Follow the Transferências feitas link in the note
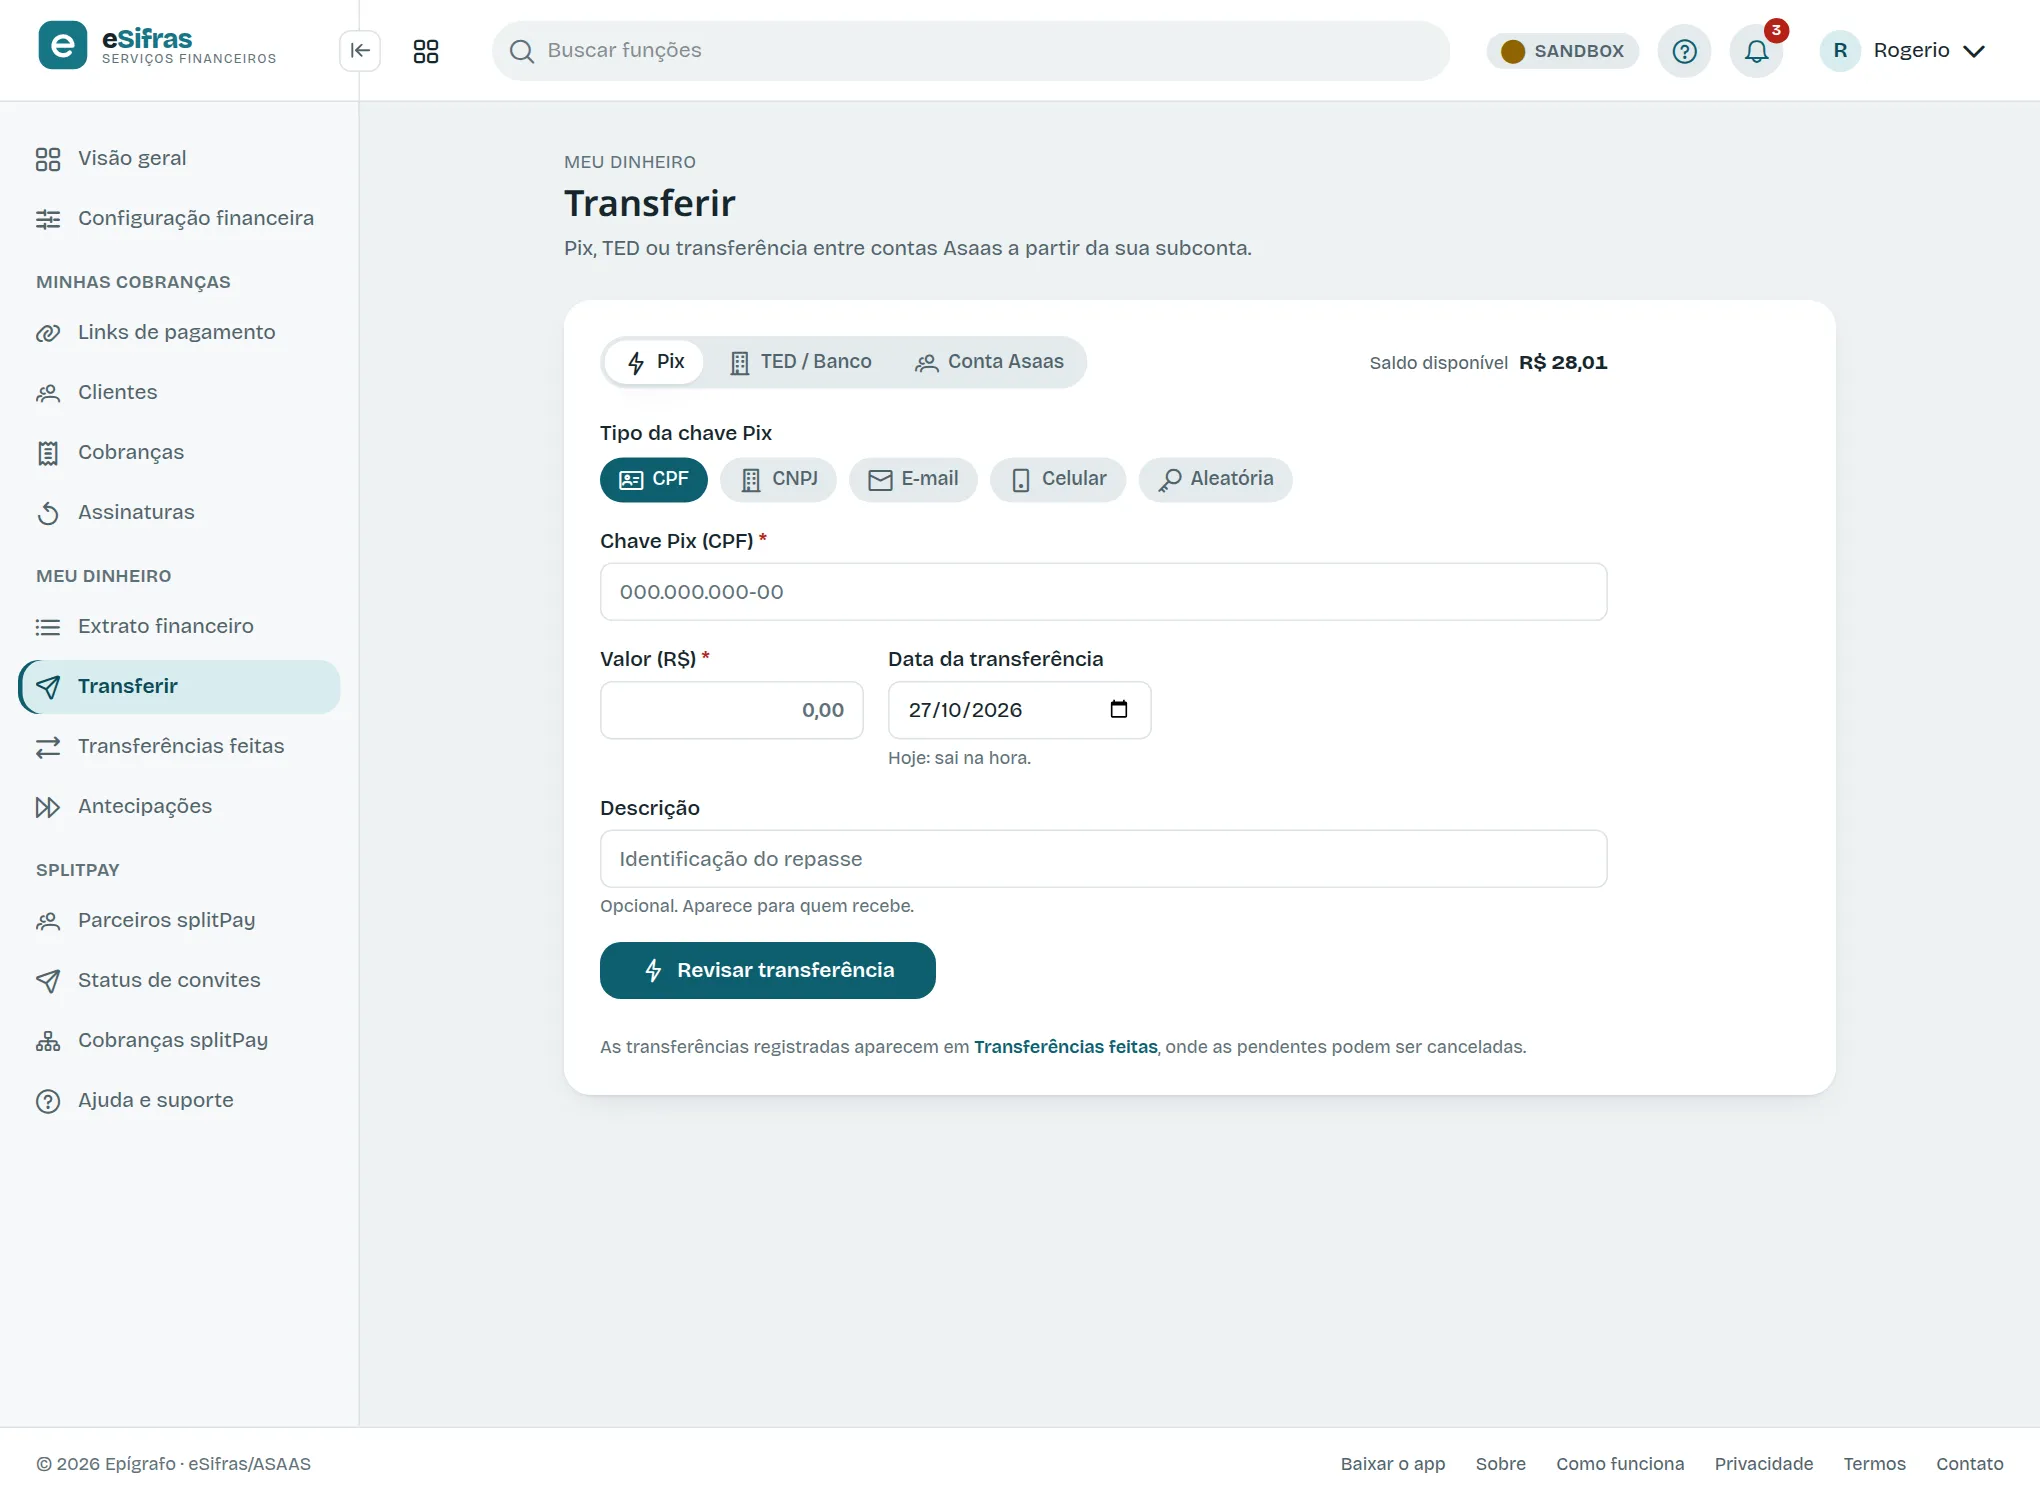 1066,1047
